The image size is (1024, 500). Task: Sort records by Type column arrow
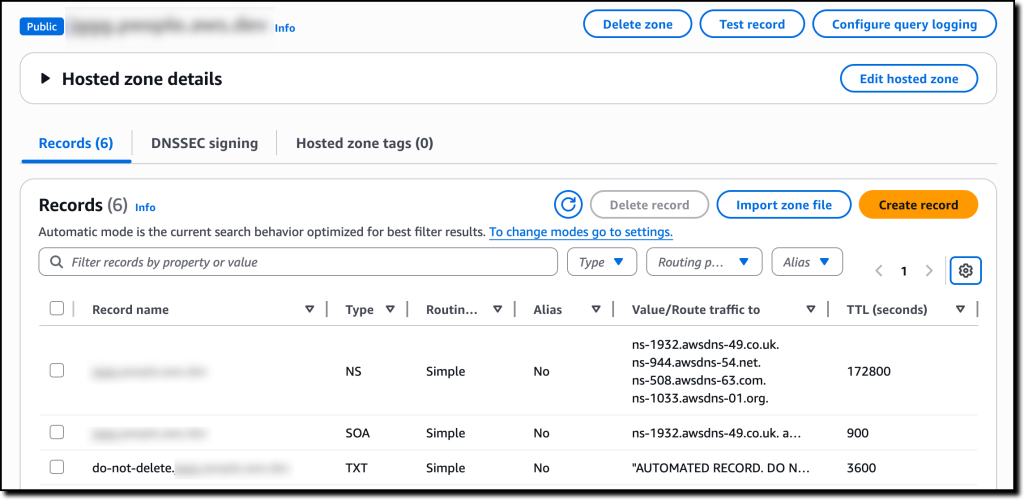pyautogui.click(x=390, y=310)
